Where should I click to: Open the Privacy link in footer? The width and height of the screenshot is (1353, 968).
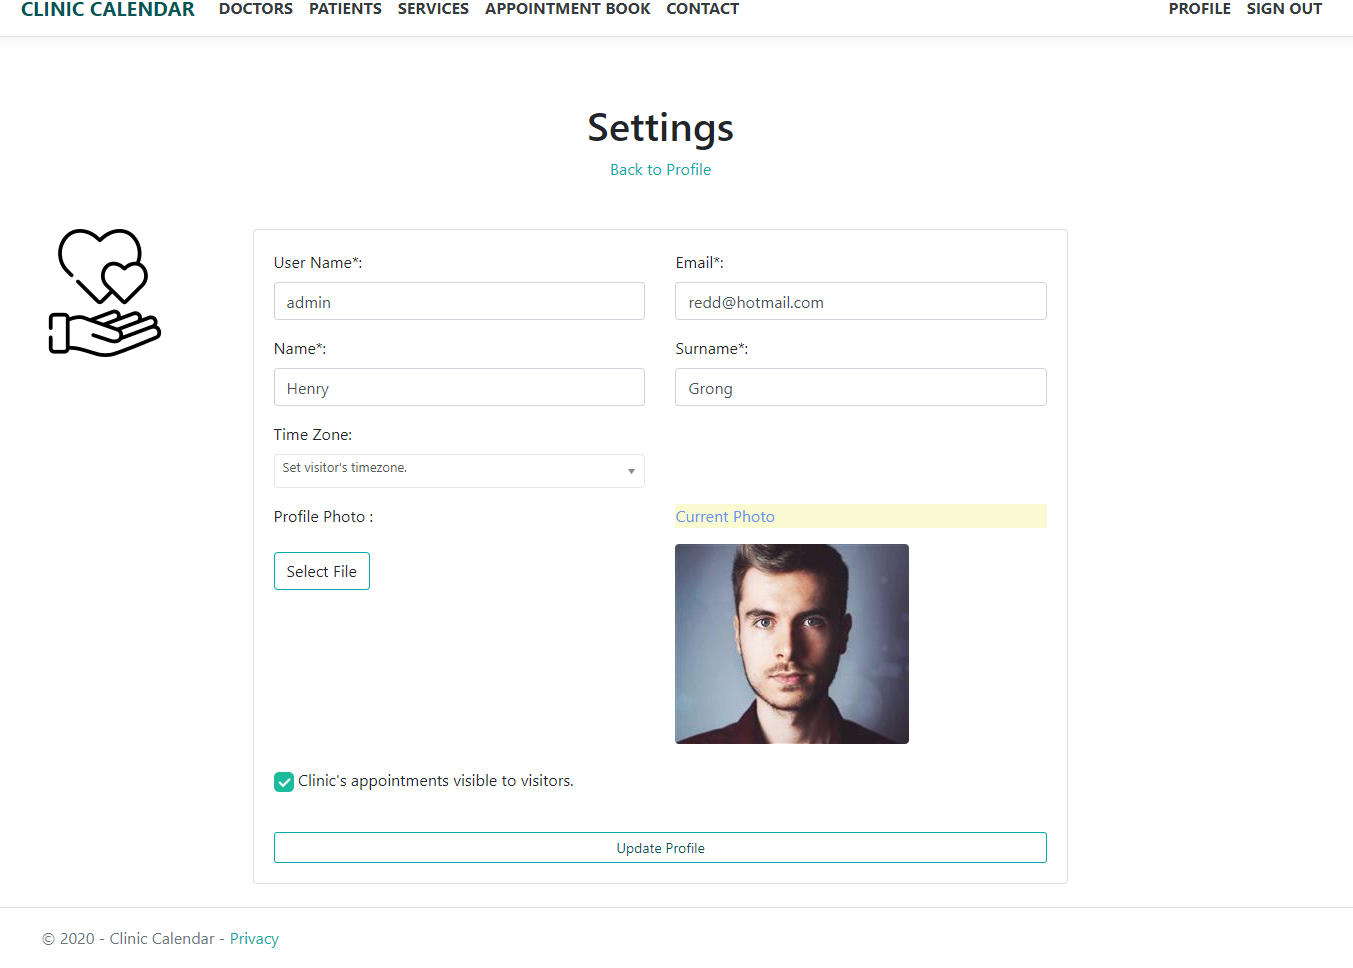click(254, 939)
